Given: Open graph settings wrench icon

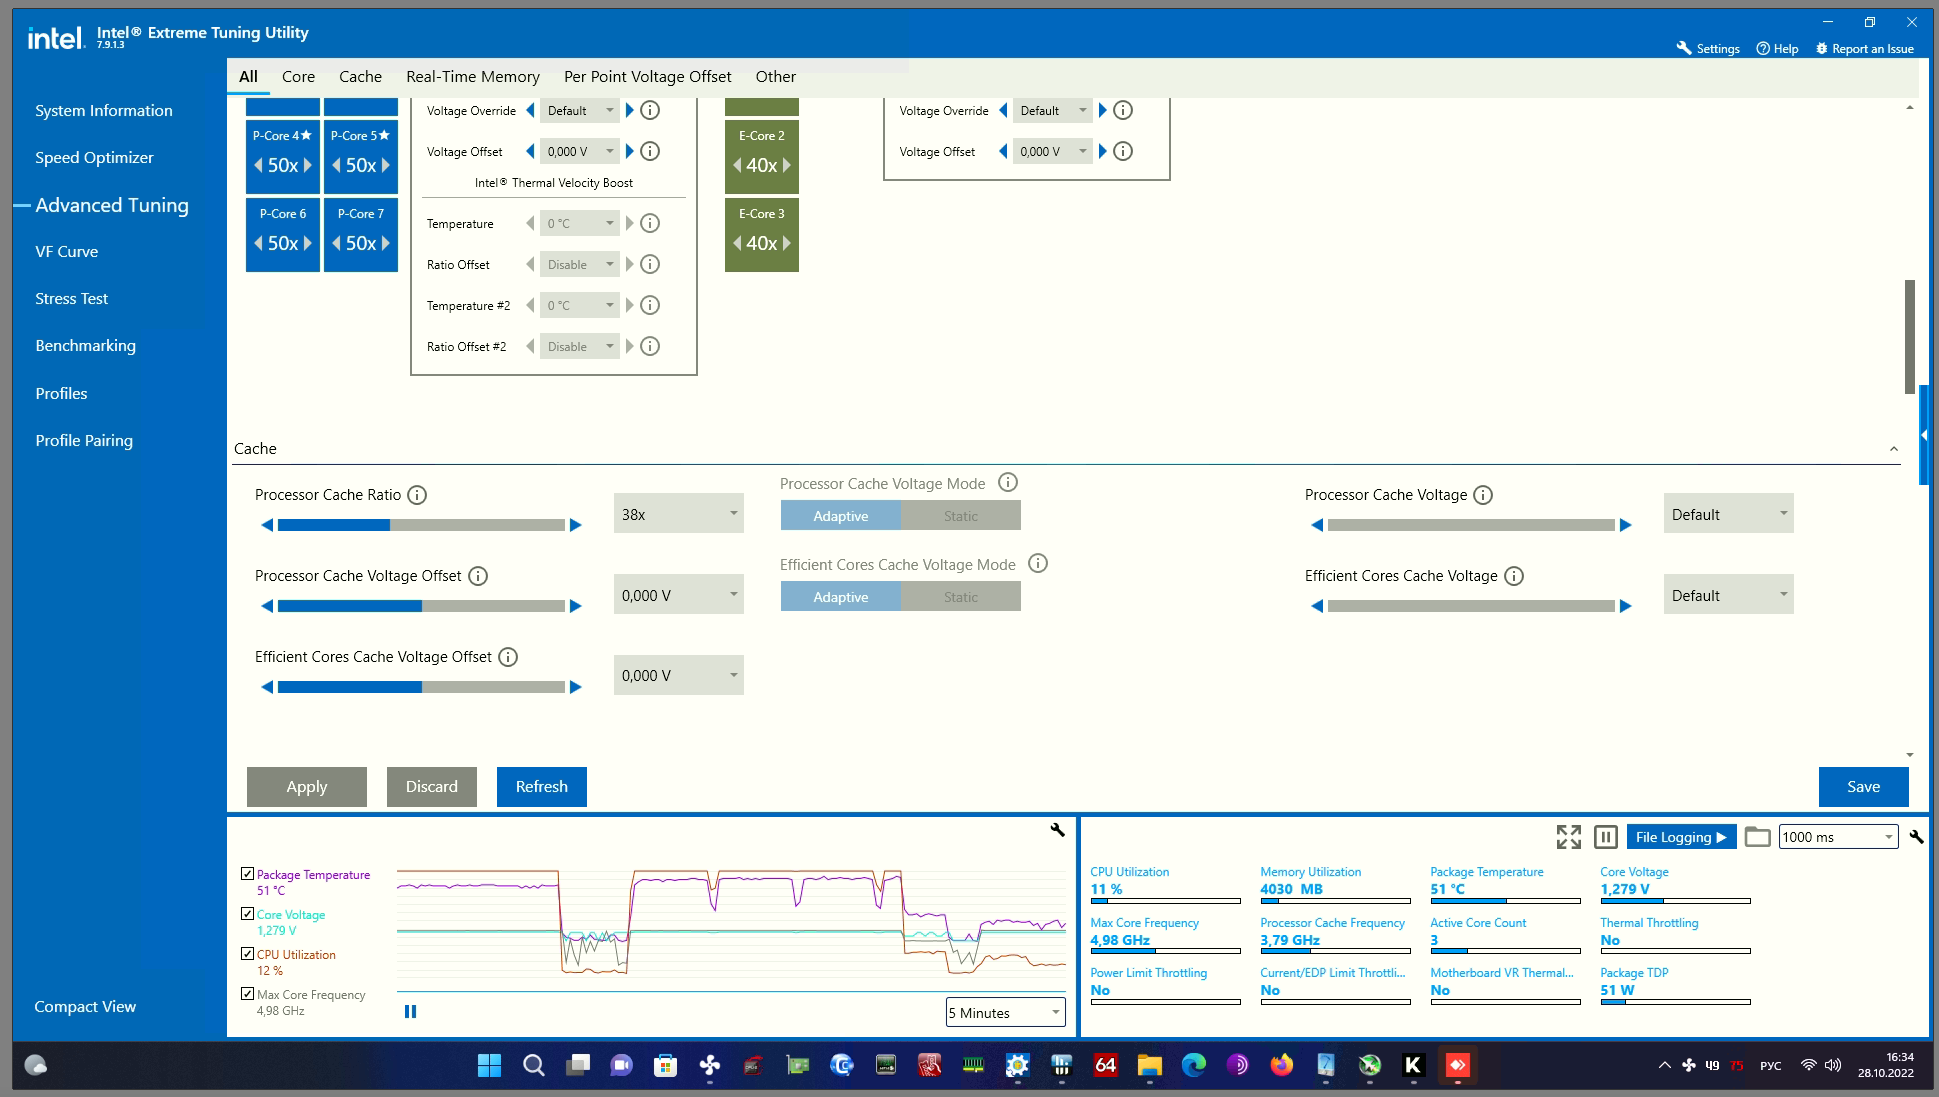Looking at the screenshot, I should pos(1057,830).
